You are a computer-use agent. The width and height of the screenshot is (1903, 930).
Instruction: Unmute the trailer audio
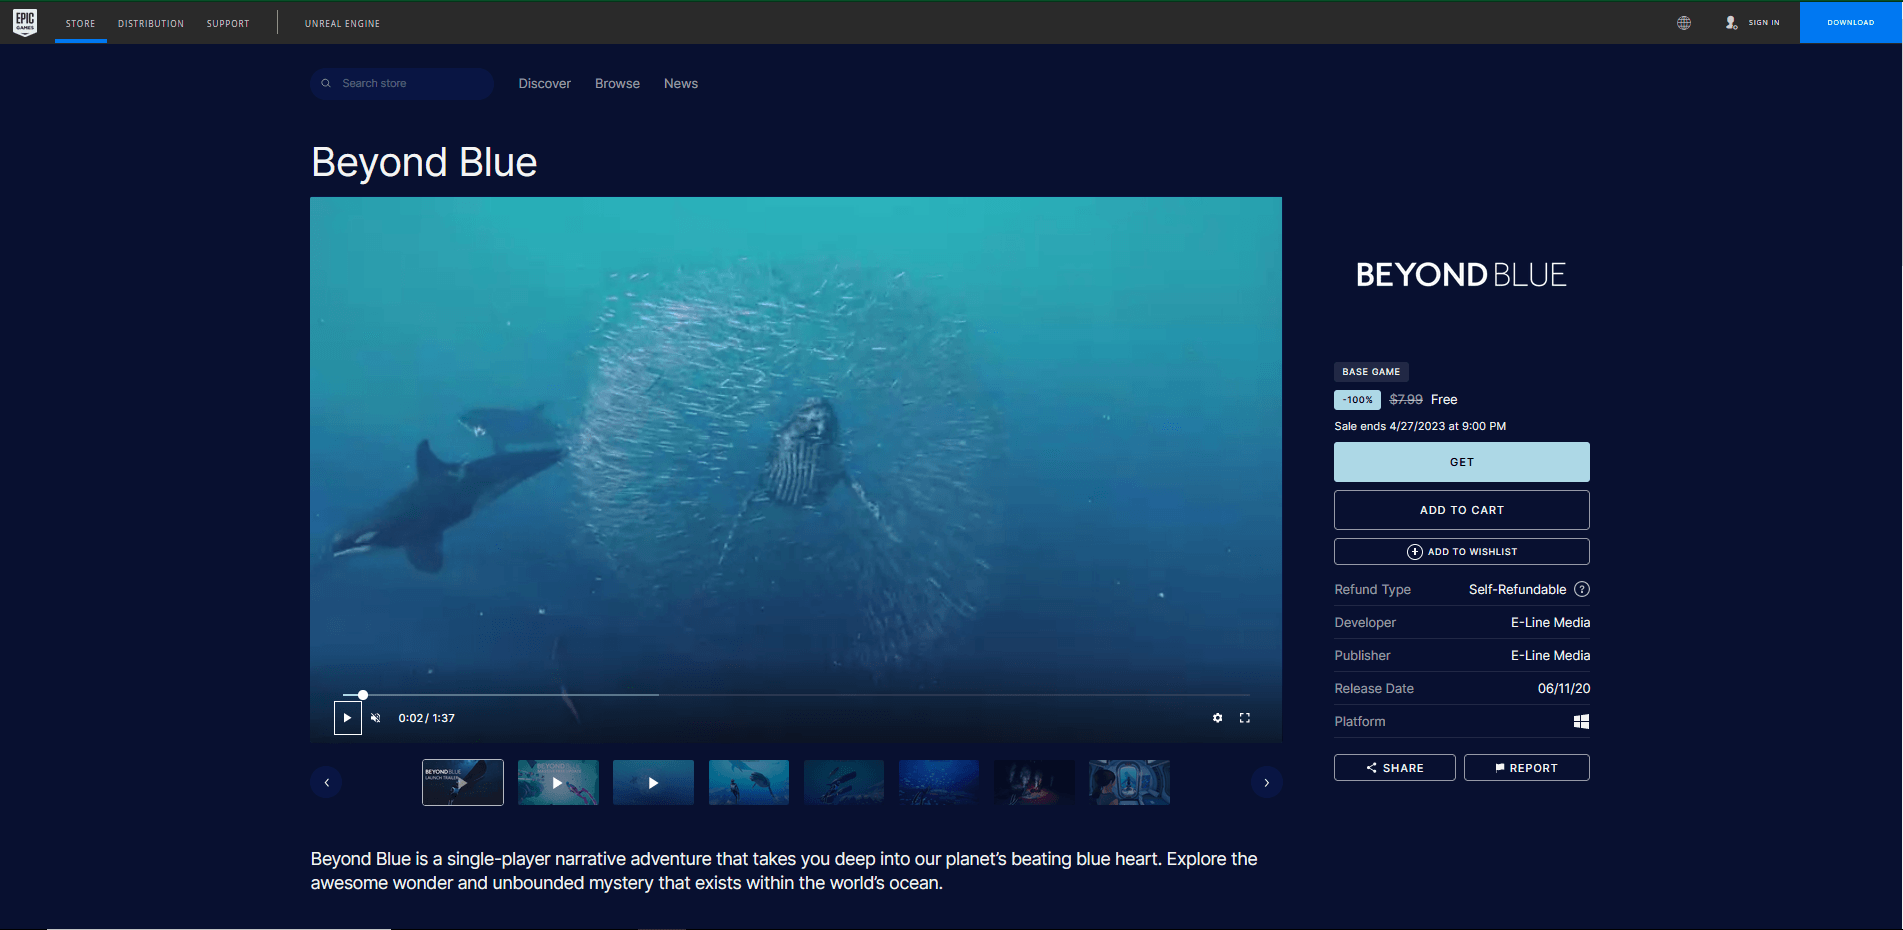376,718
